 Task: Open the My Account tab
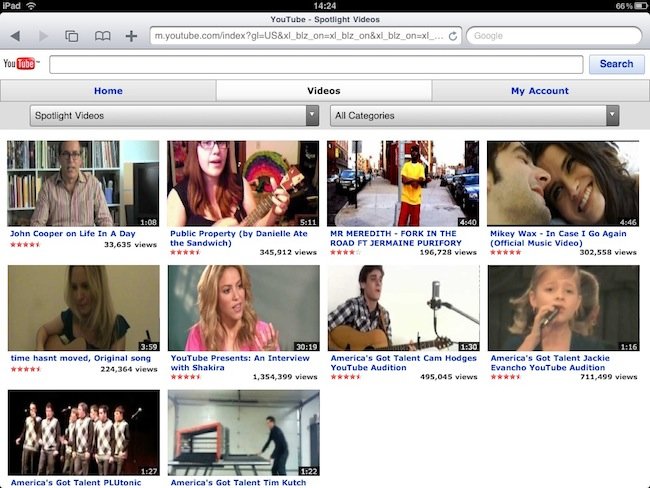pyautogui.click(x=540, y=91)
